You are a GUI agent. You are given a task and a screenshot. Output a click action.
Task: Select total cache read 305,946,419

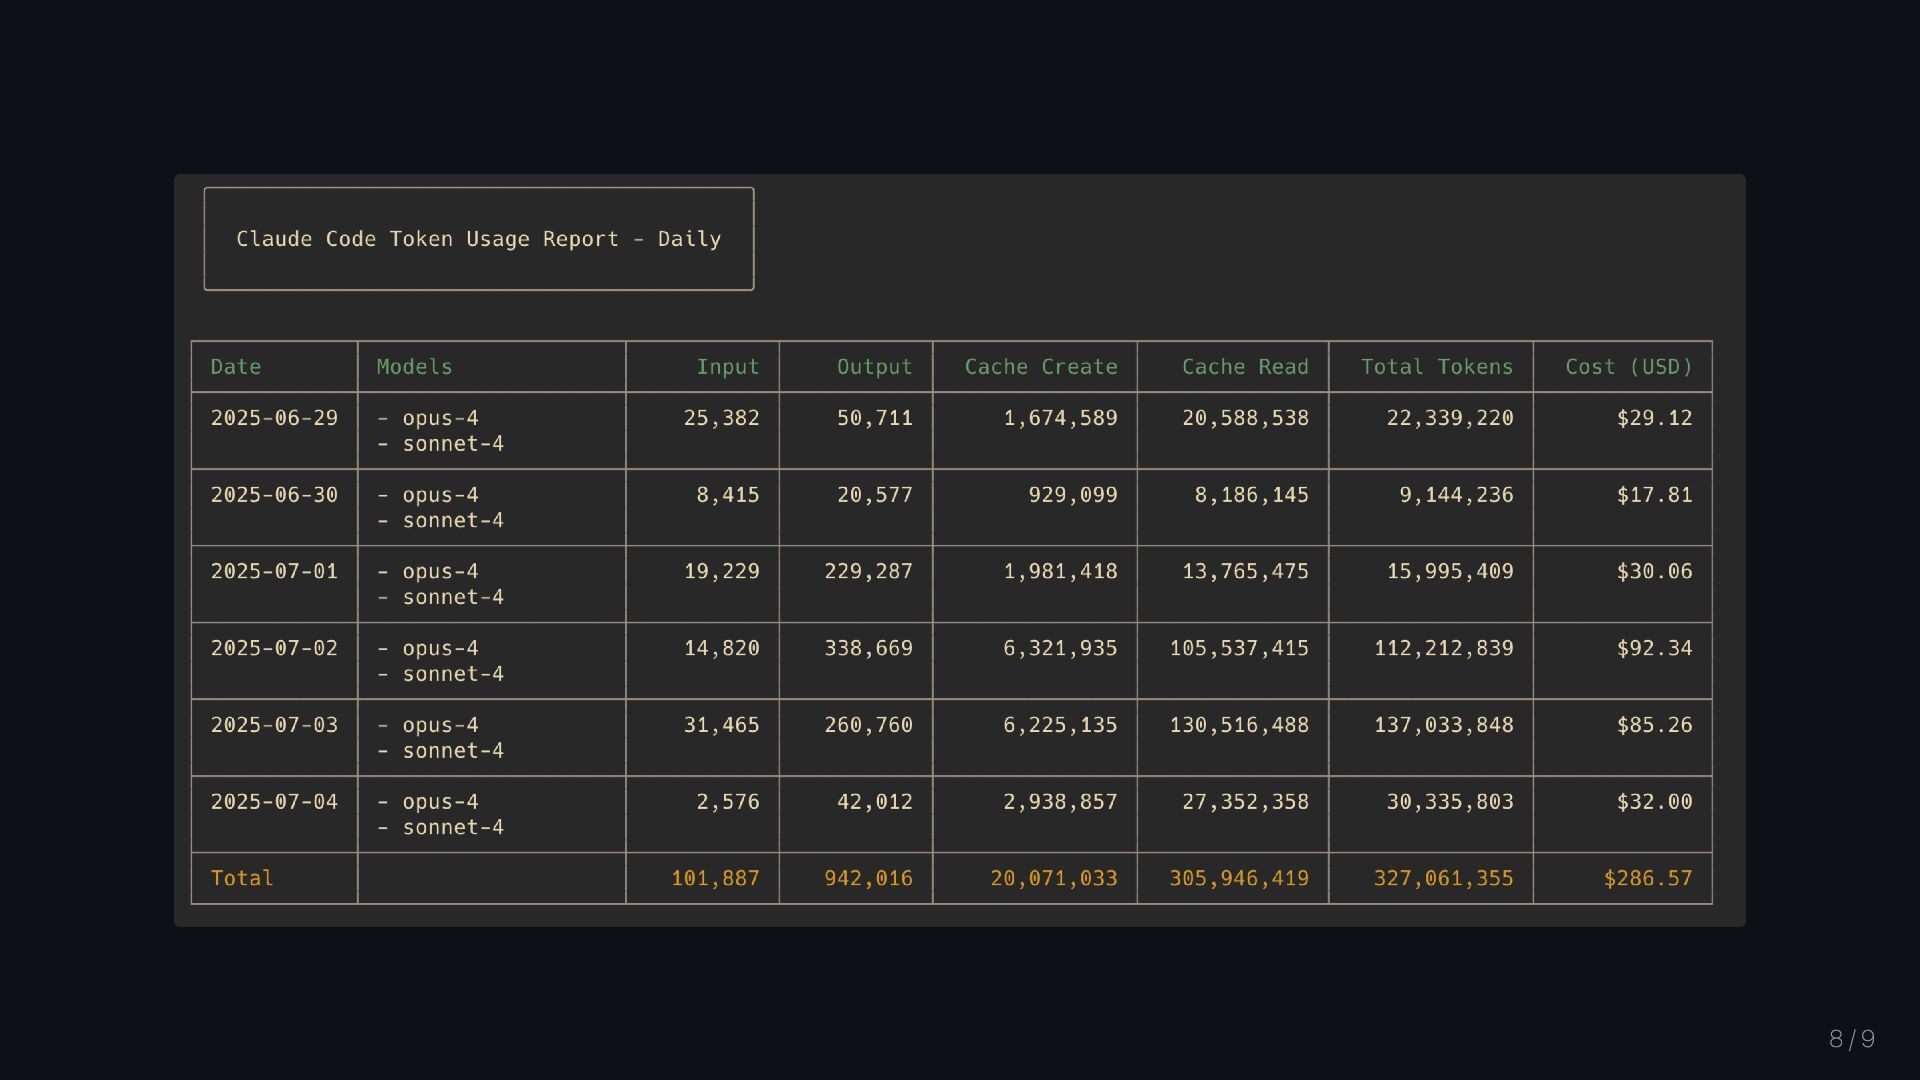[1239, 878]
